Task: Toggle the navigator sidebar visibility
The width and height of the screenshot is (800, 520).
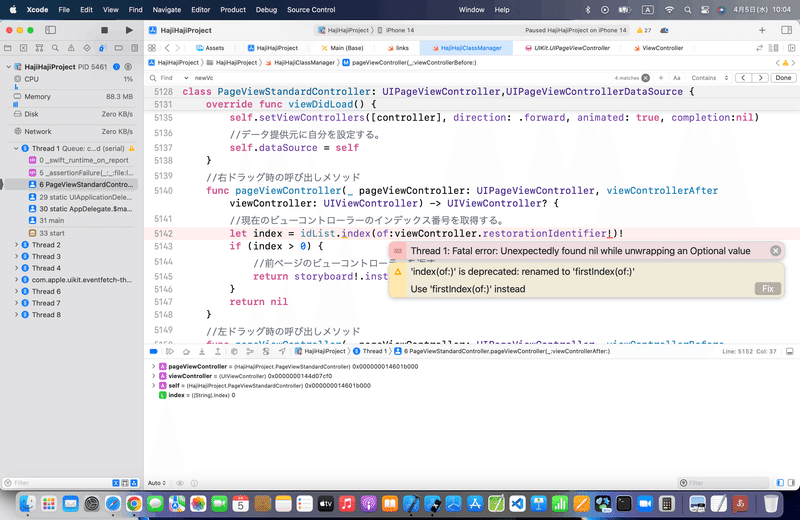Action: click(x=51, y=30)
